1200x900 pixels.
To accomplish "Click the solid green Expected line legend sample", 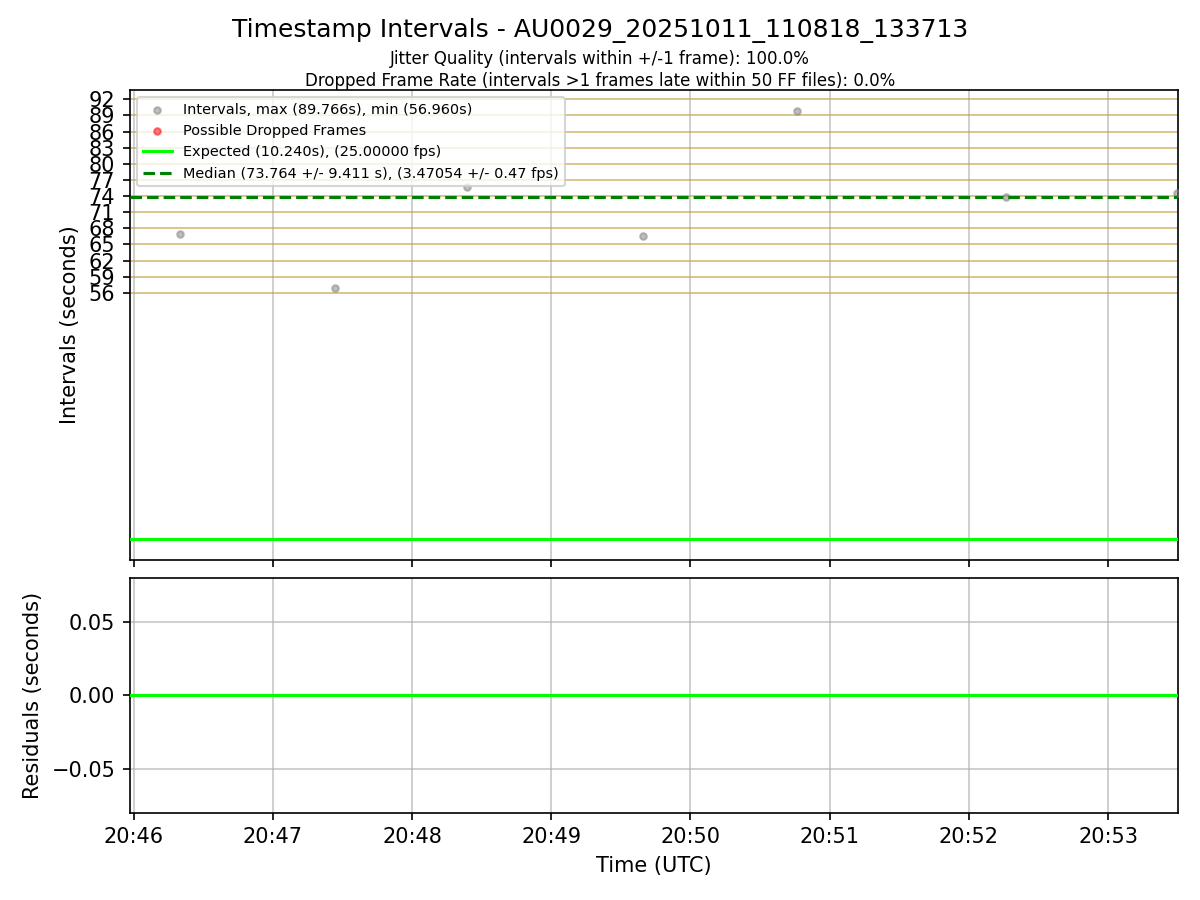I will (157, 152).
